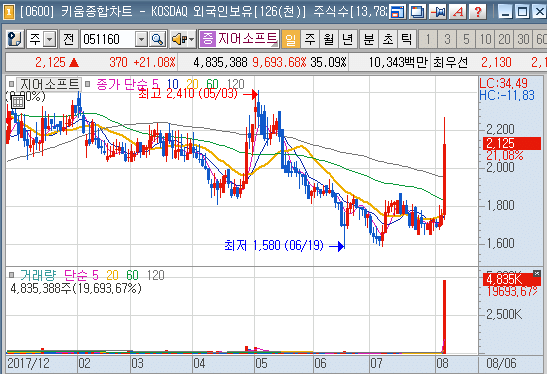The image size is (547, 374).
Task: Choose interval button 3
Action: tap(447, 39)
